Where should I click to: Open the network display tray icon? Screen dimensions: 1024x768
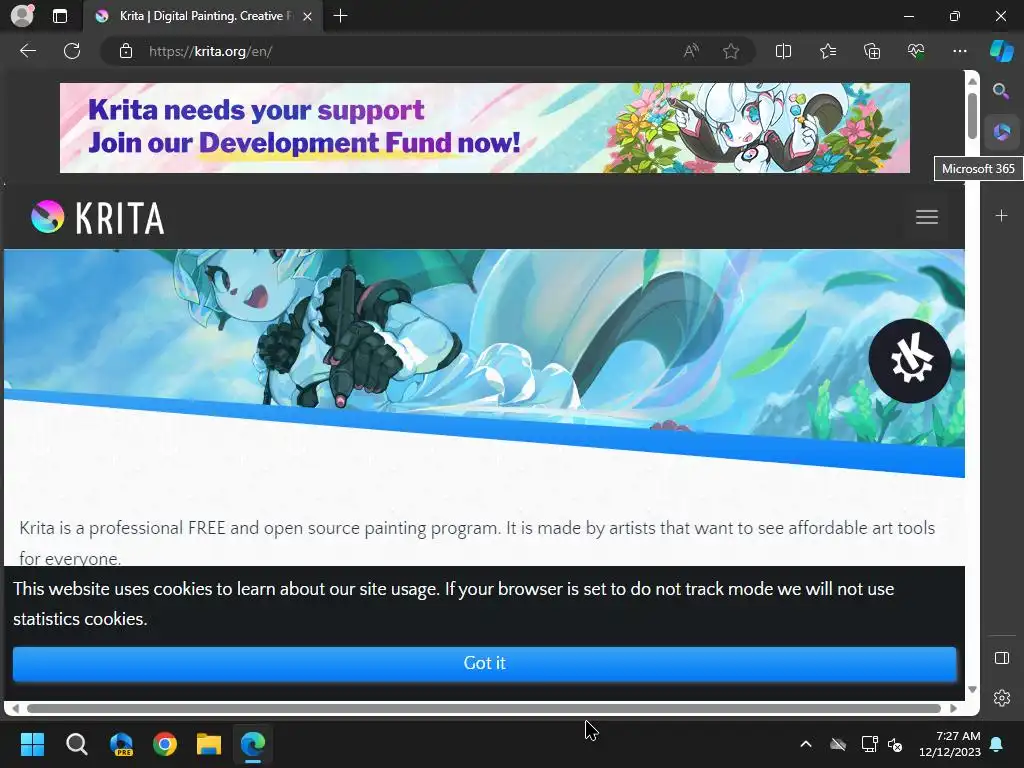869,744
